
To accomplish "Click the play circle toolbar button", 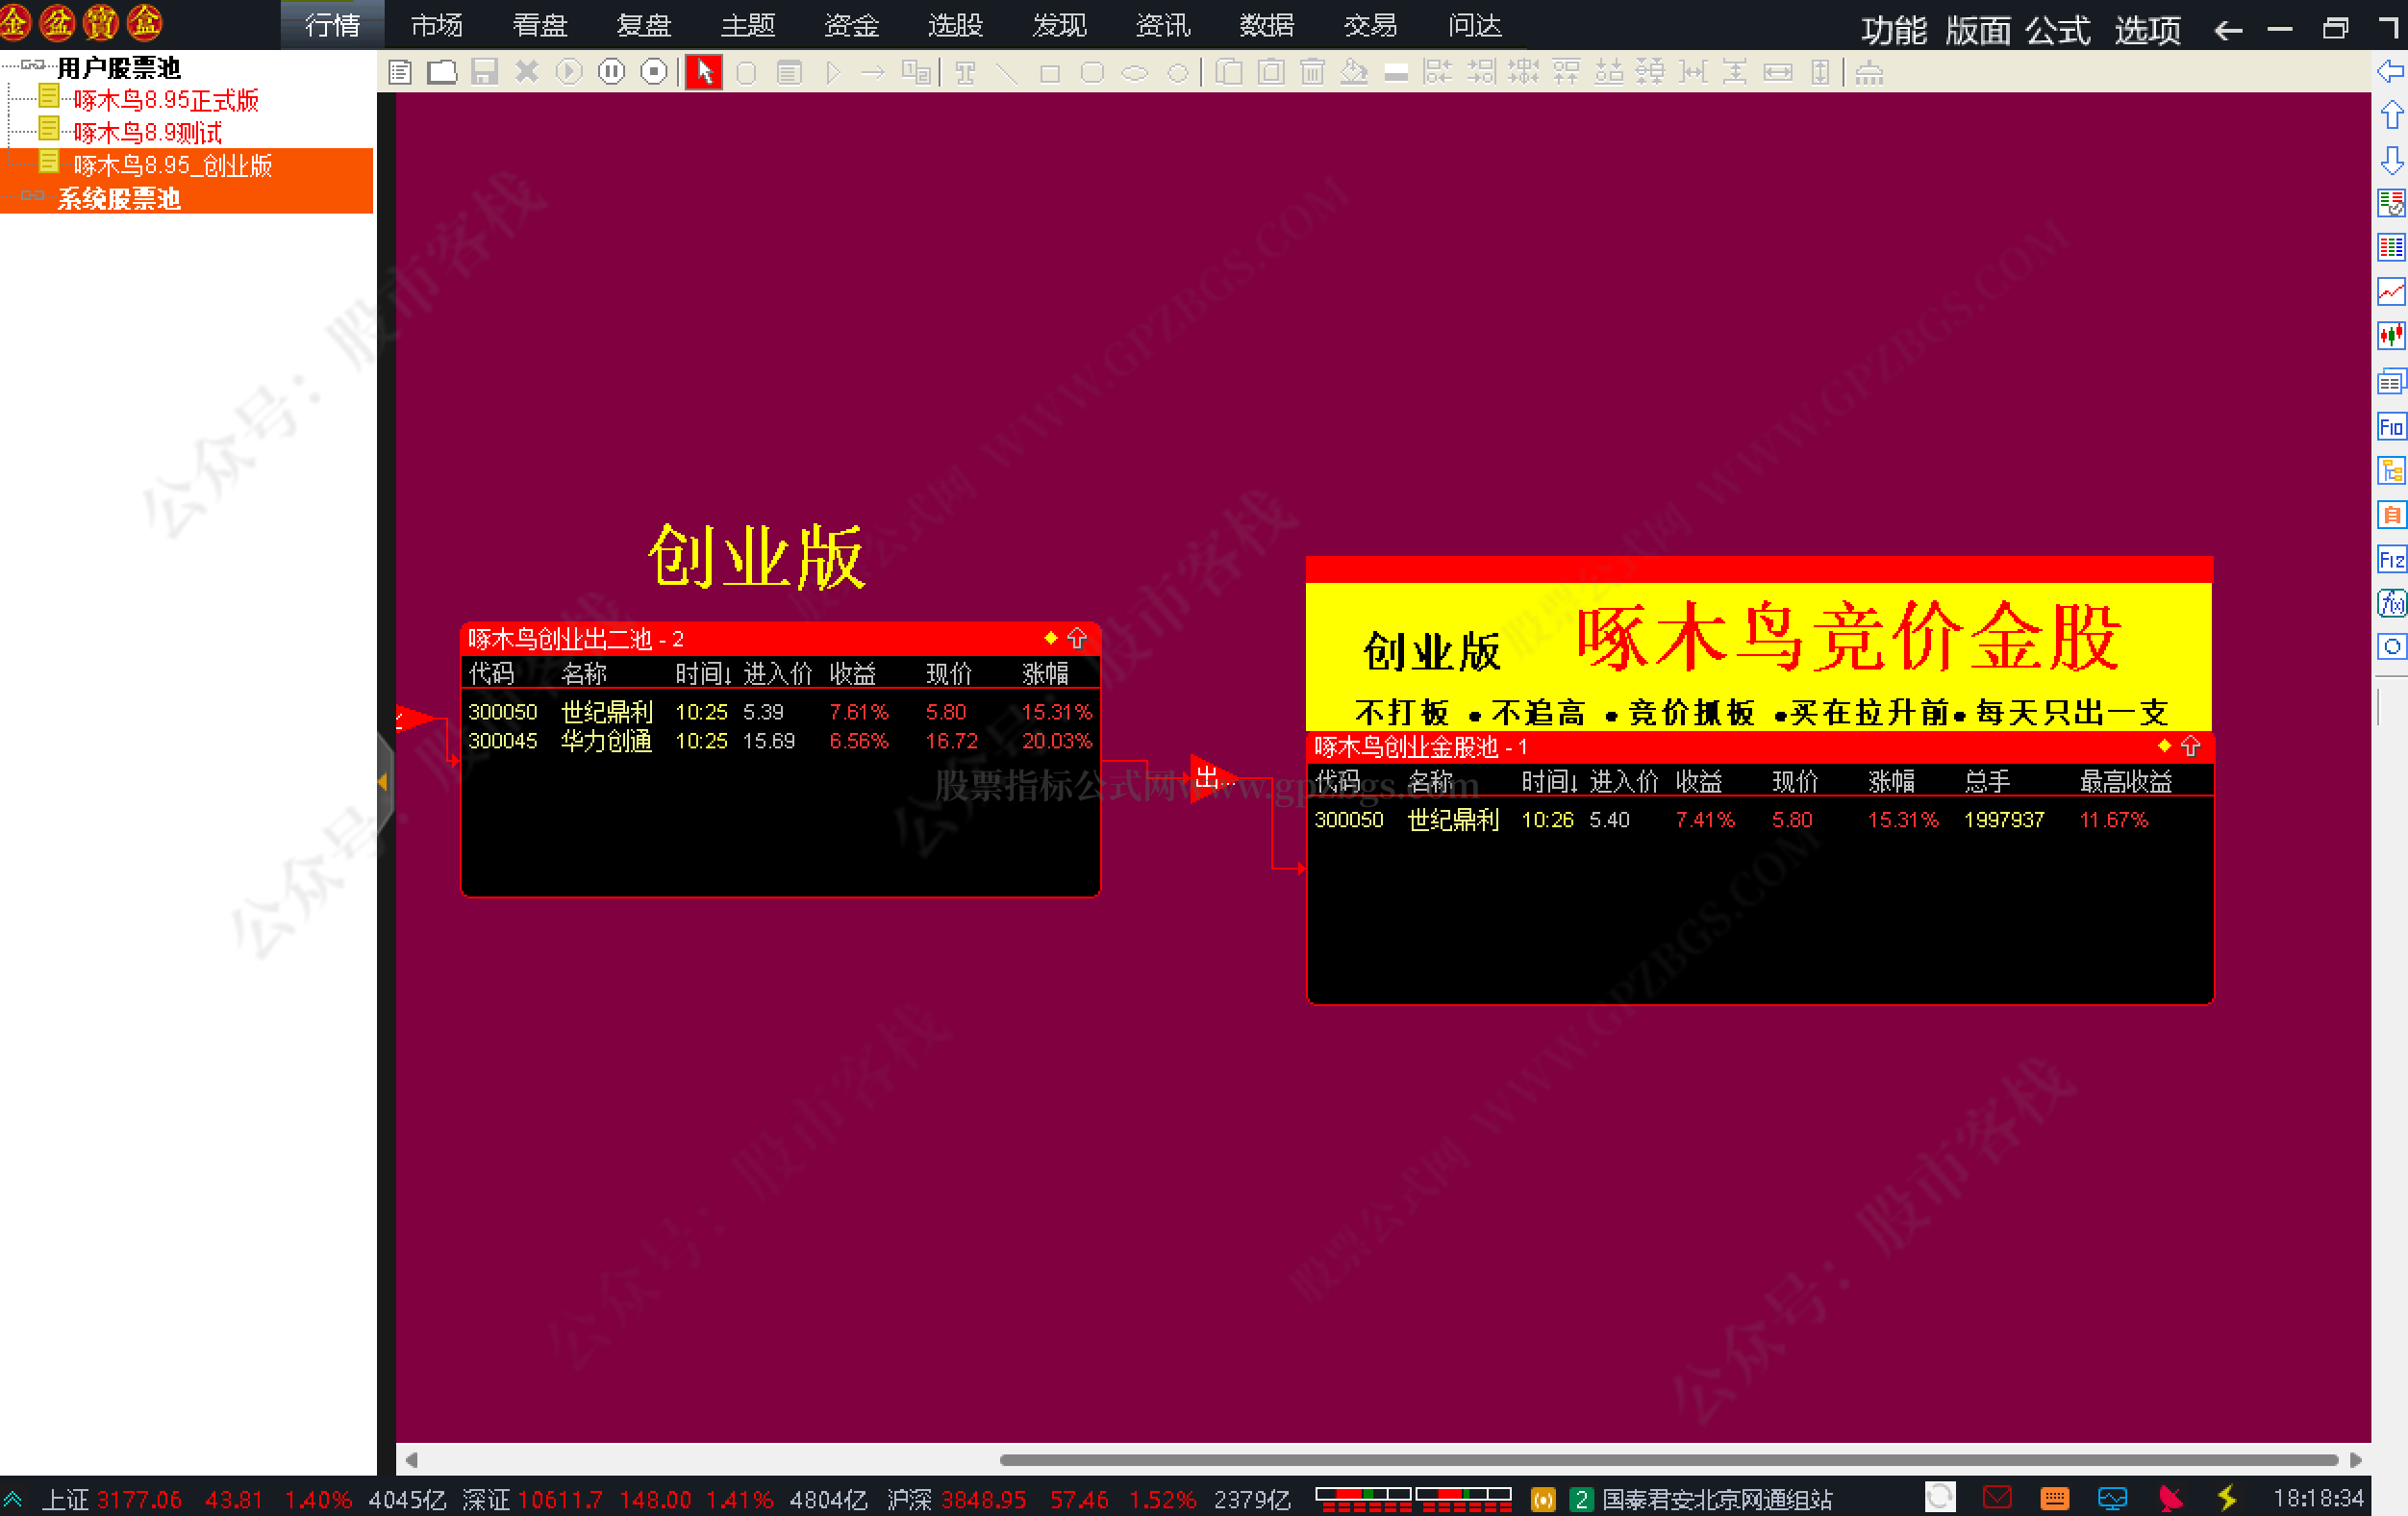I will [x=569, y=72].
